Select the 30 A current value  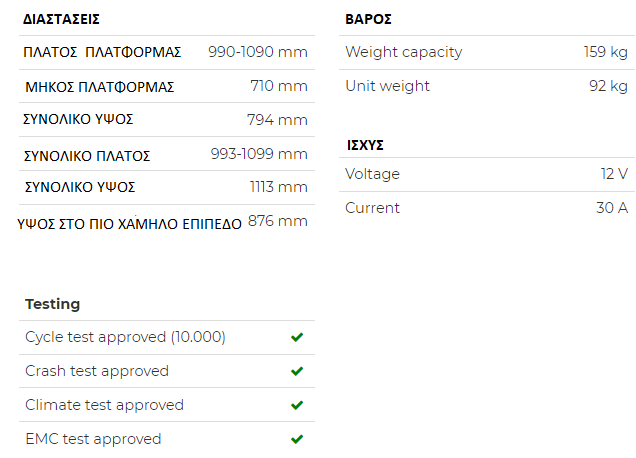point(611,208)
